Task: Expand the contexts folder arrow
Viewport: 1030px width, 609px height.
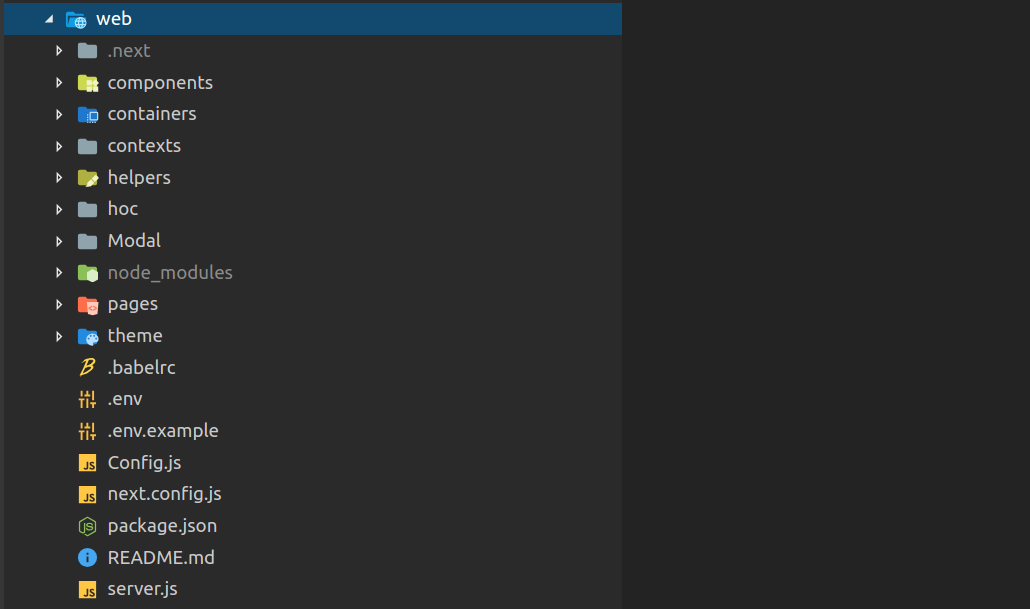Action: pos(59,146)
